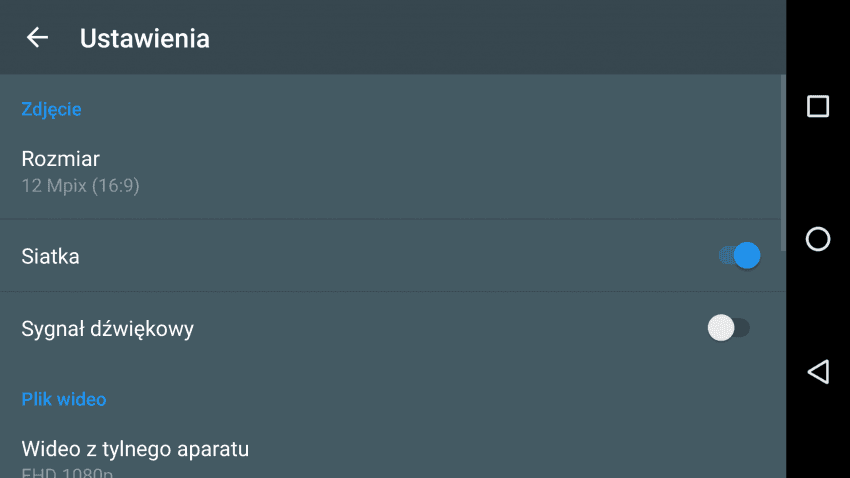The image size is (850, 478).
Task: Click the blue knob of Siatka switch
Action: (x=747, y=256)
